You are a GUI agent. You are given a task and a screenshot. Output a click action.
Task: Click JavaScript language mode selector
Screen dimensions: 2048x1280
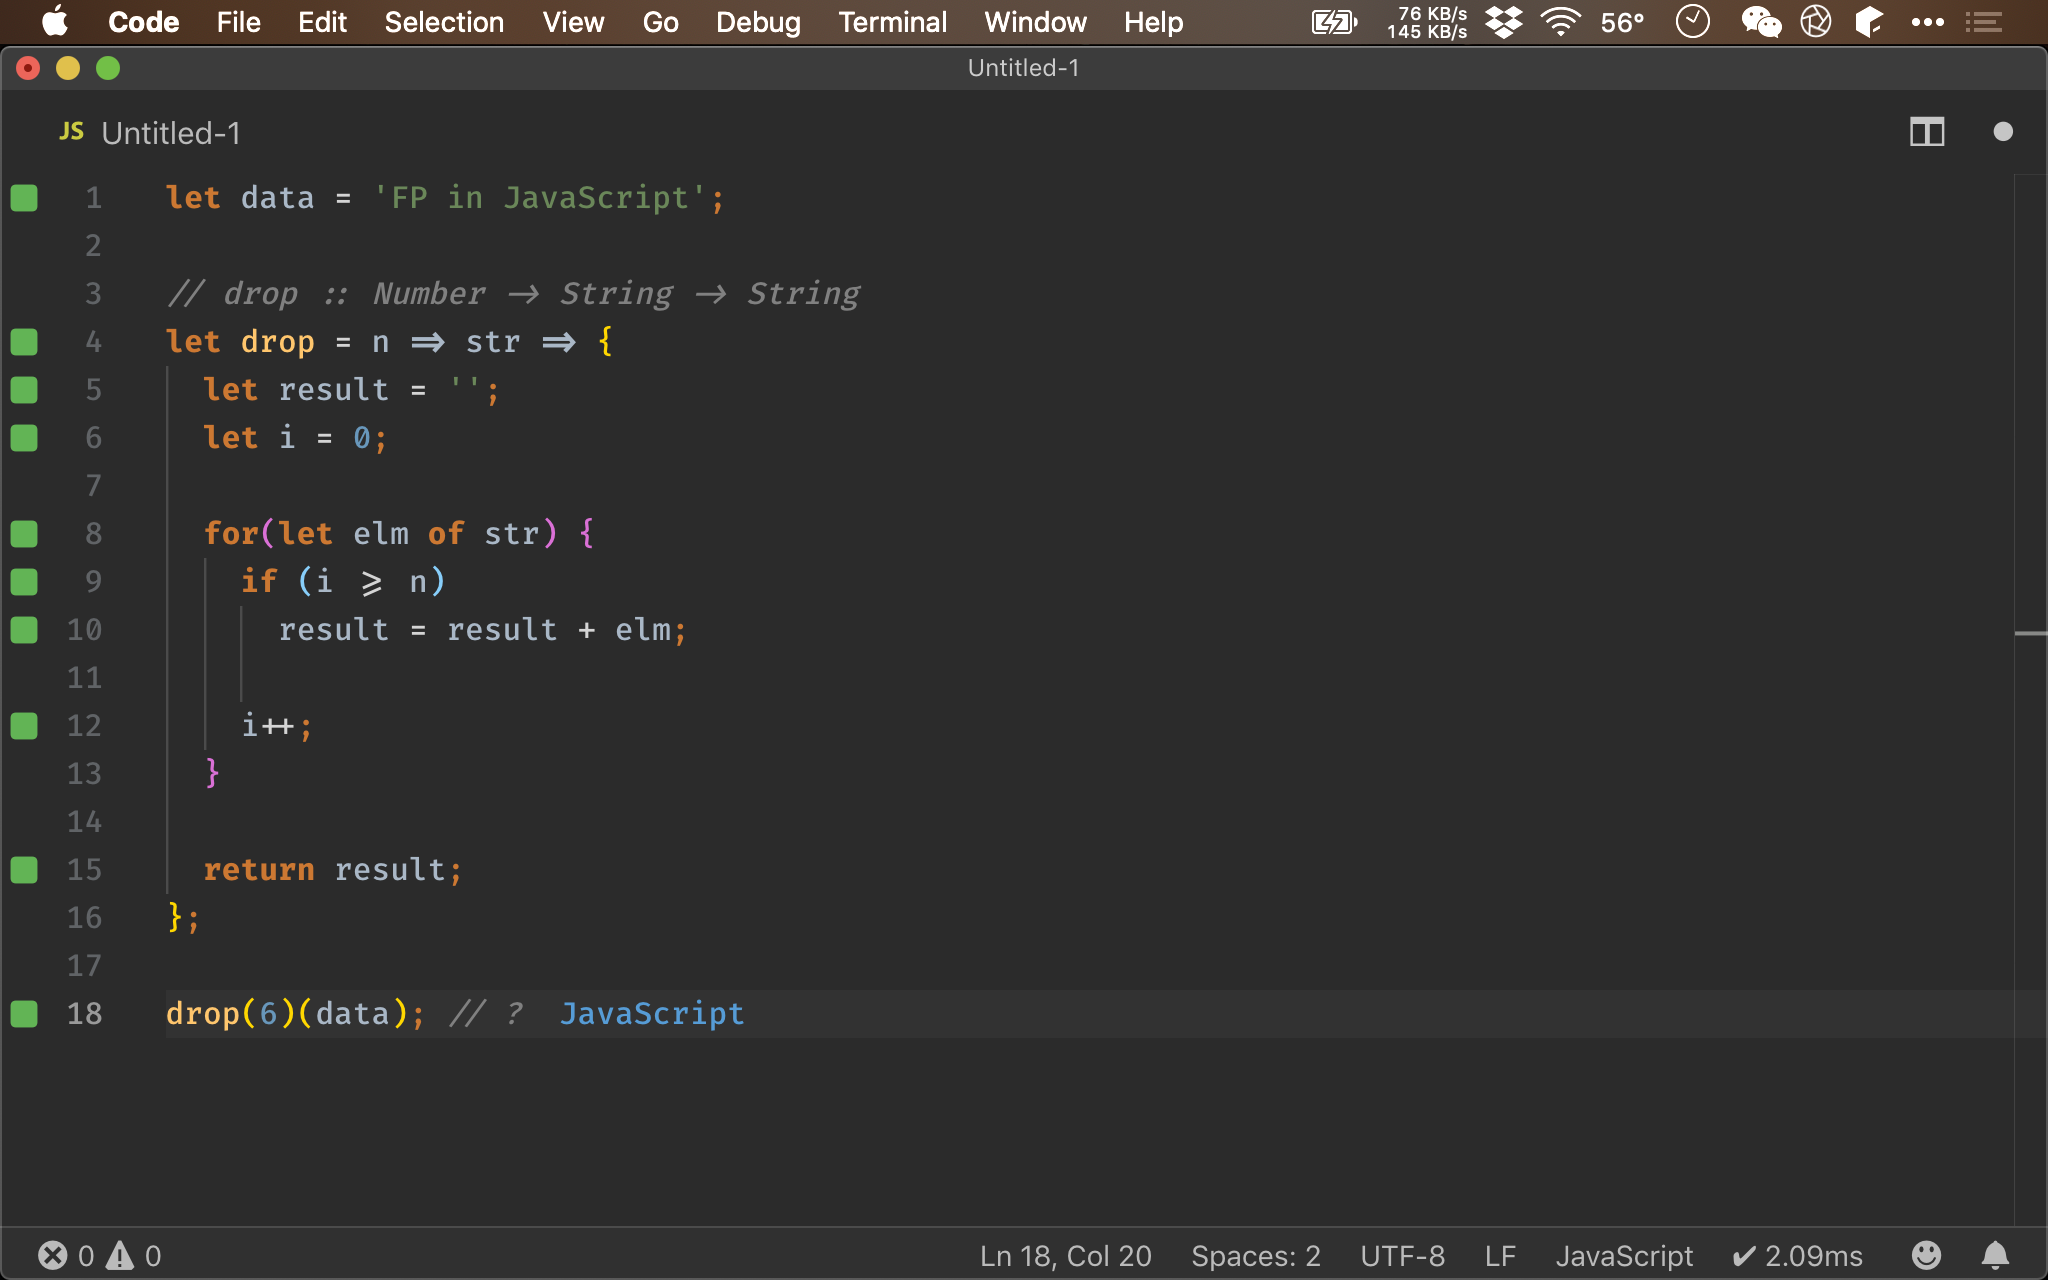[1624, 1255]
